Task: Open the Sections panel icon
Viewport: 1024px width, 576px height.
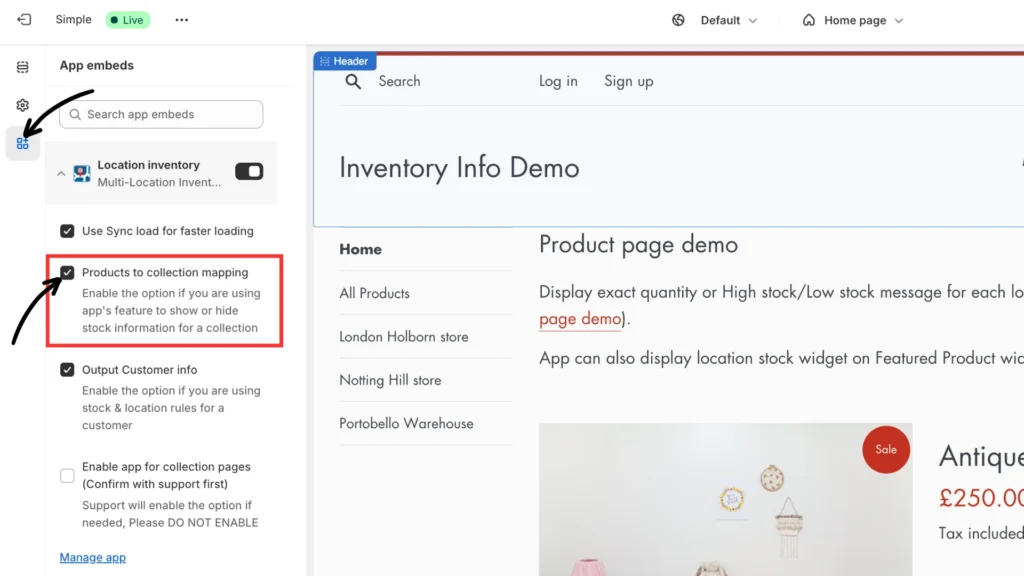Action: [x=23, y=67]
